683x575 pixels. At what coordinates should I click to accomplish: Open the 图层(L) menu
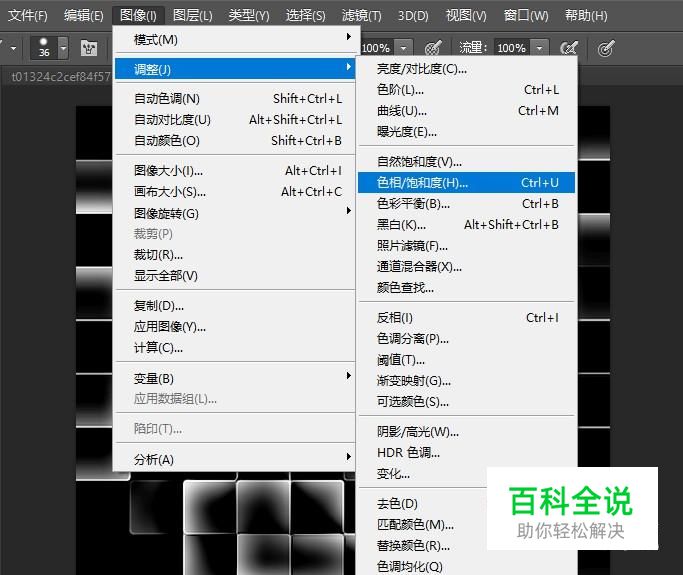coord(193,16)
